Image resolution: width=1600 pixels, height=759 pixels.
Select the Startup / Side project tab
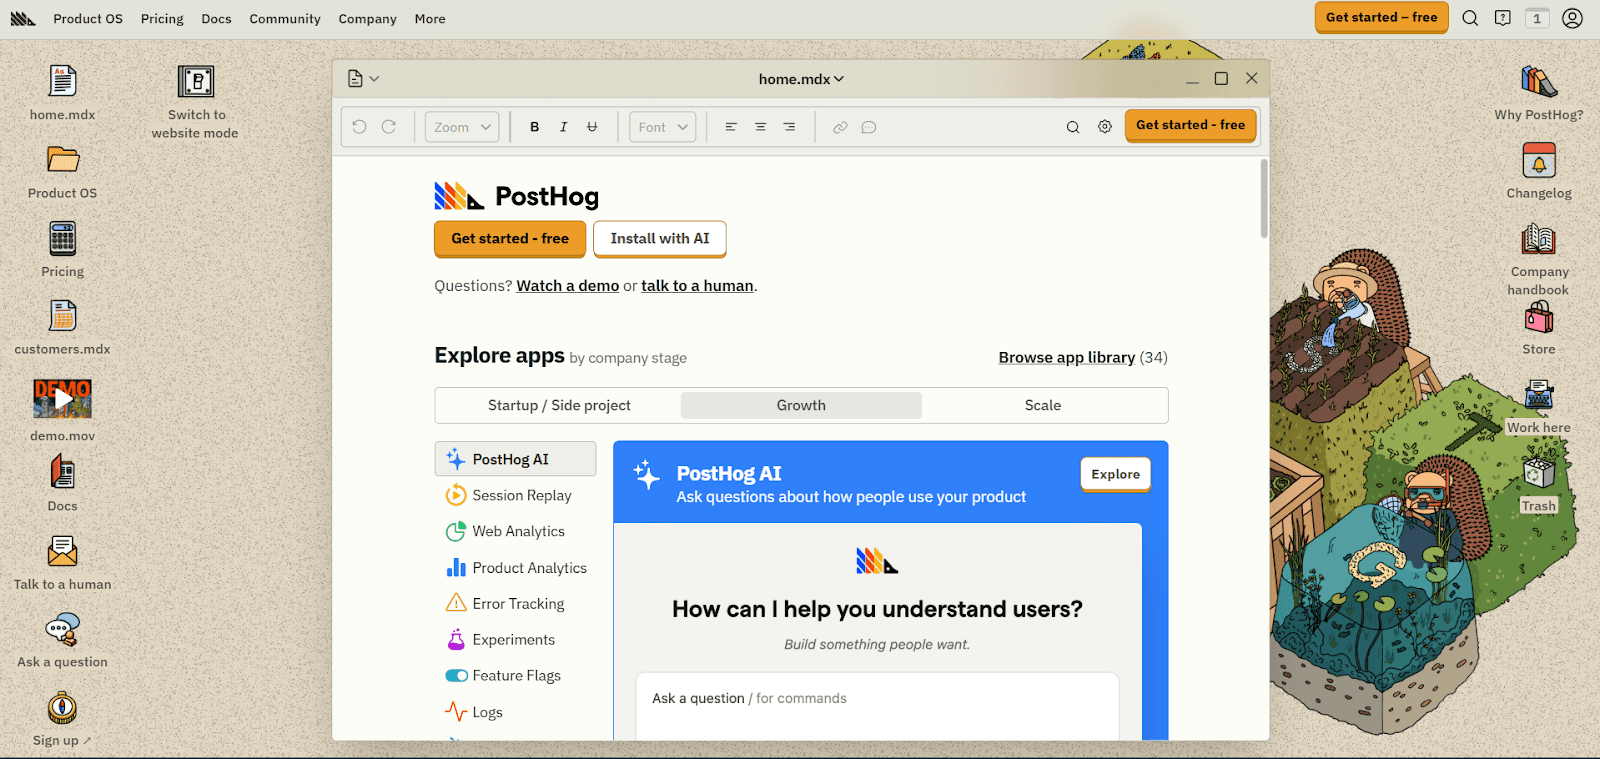coord(559,405)
